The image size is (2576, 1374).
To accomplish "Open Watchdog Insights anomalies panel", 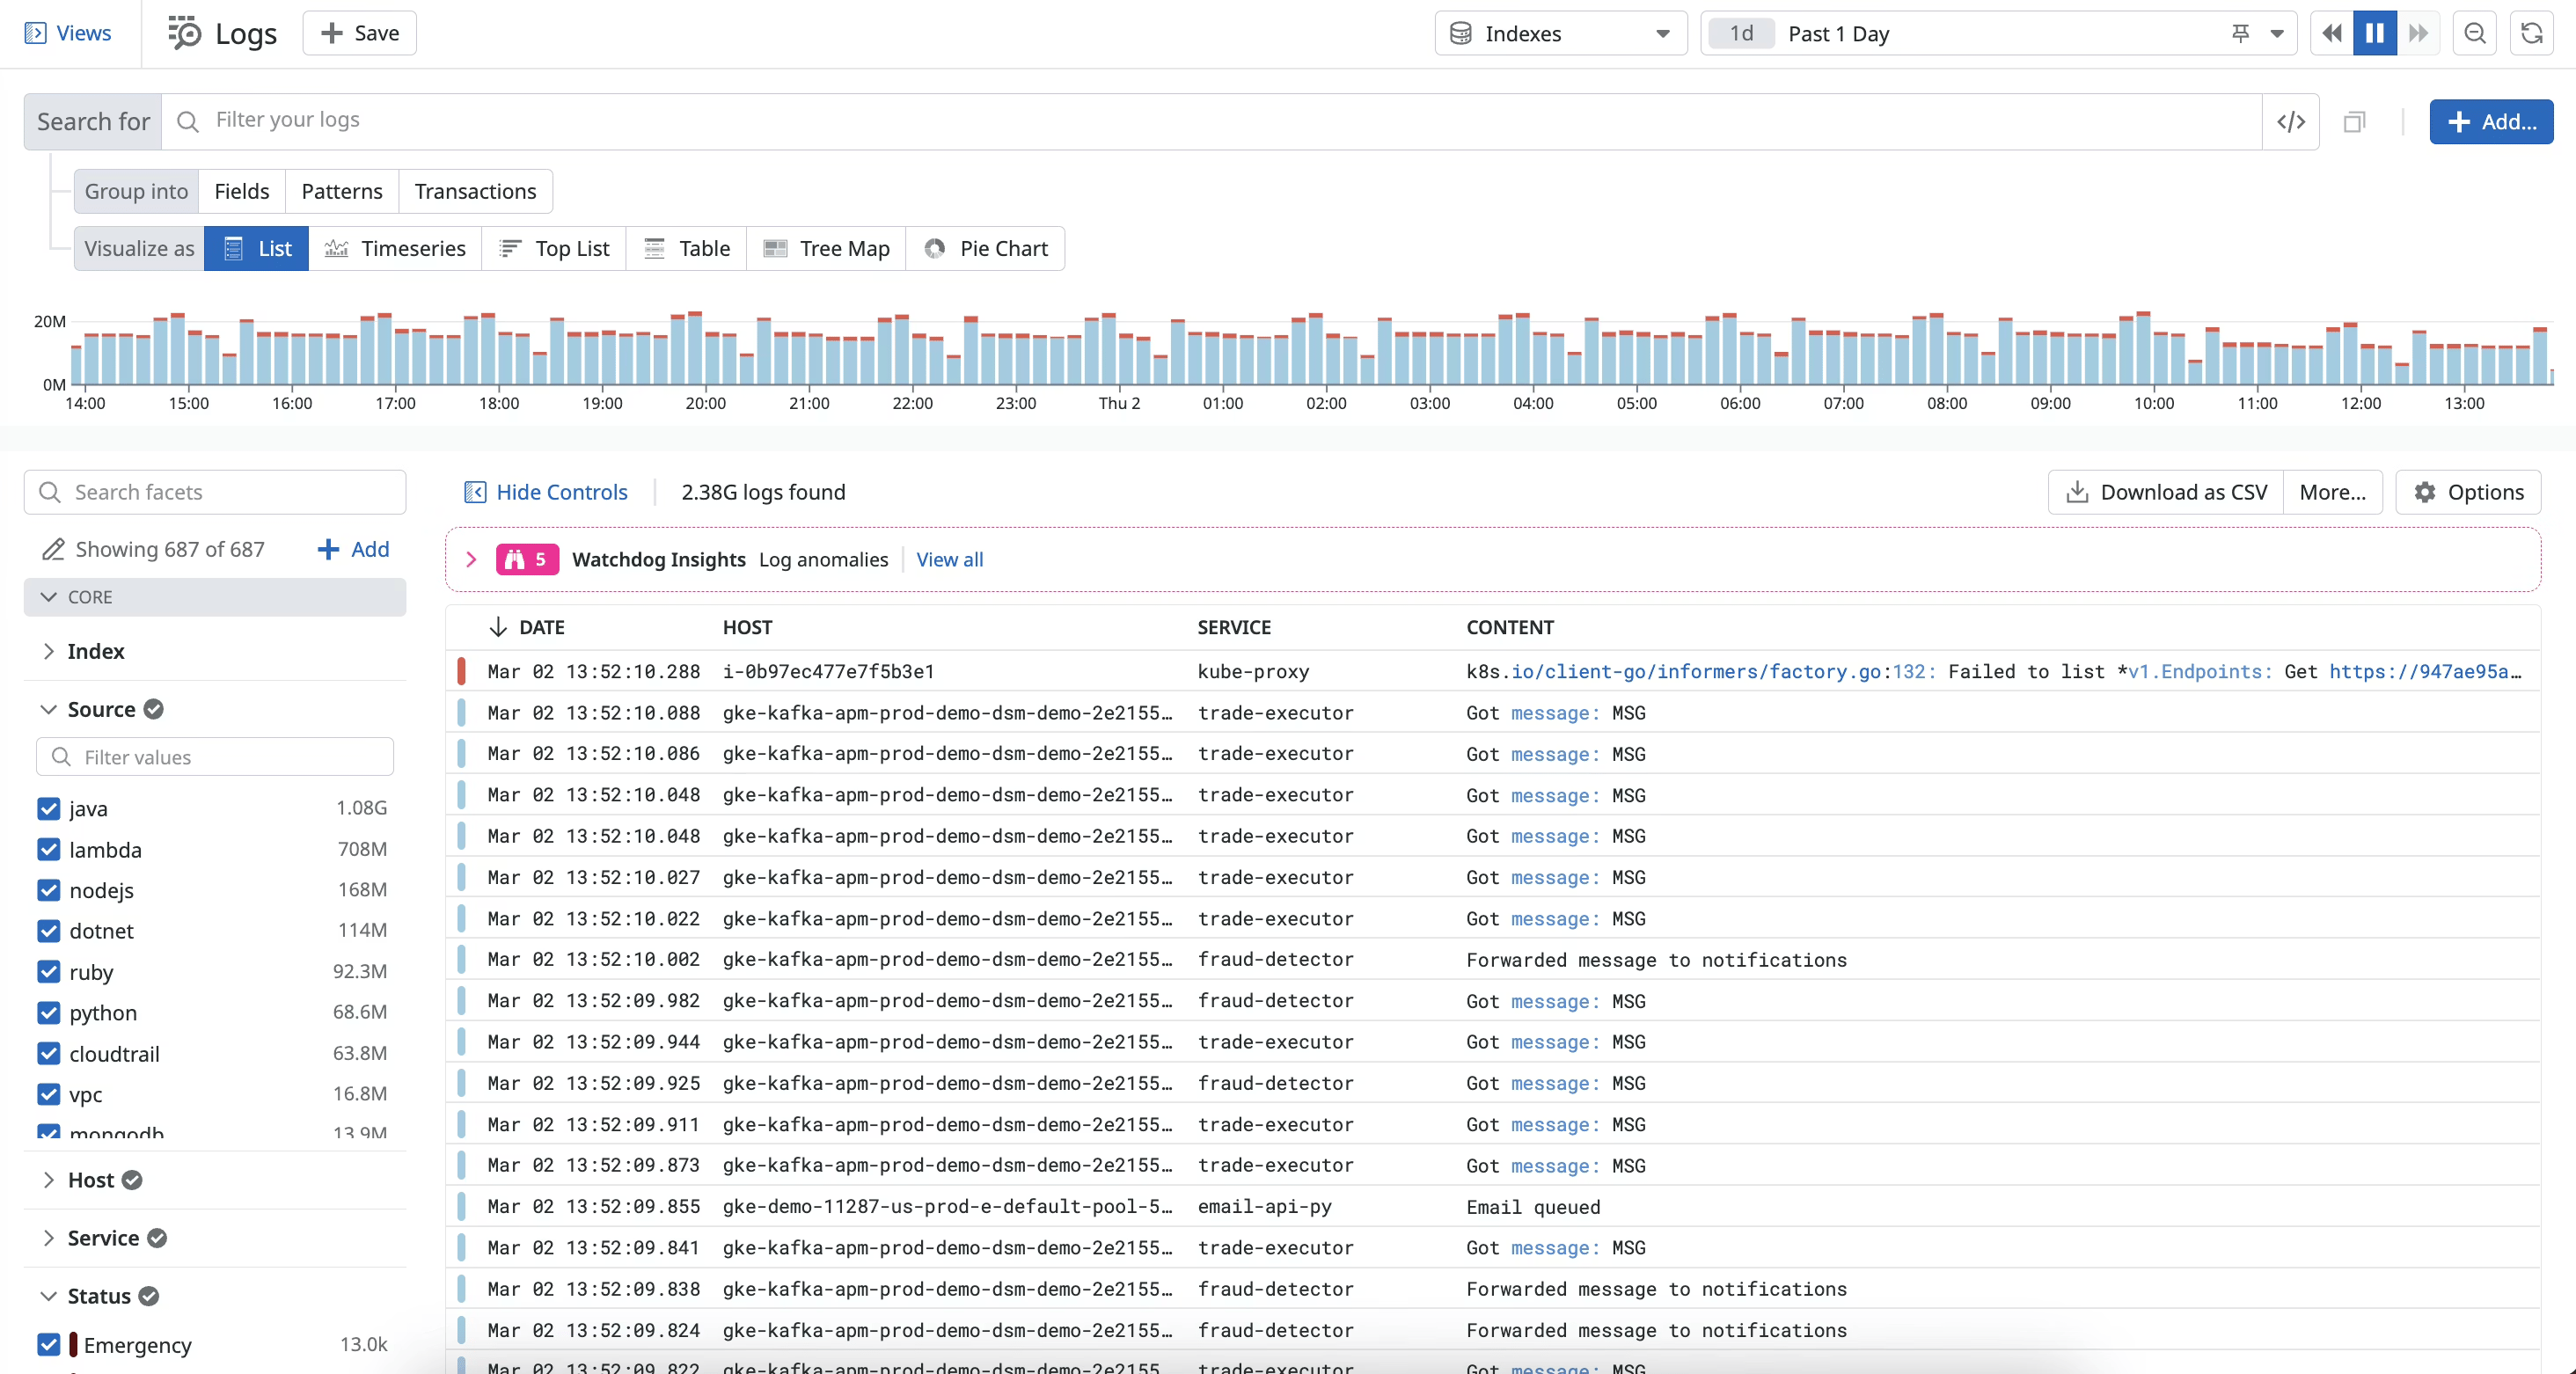I will pos(471,559).
